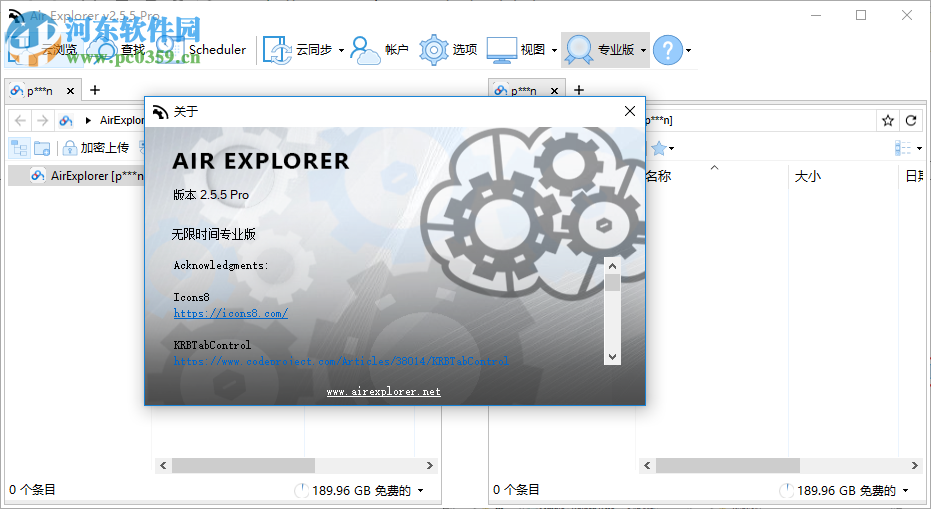Click the About dialog scrollbar thumb

click(613, 283)
